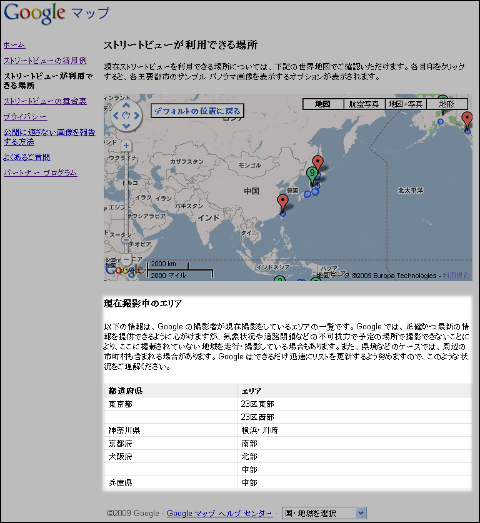Pan the map left with the arrow

coord(116,115)
